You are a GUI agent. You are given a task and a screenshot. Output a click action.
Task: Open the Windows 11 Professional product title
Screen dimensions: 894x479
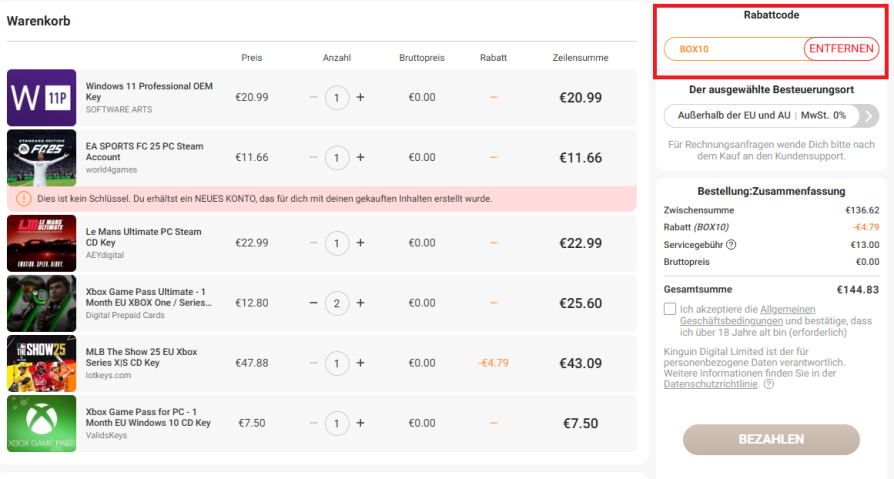click(x=149, y=91)
